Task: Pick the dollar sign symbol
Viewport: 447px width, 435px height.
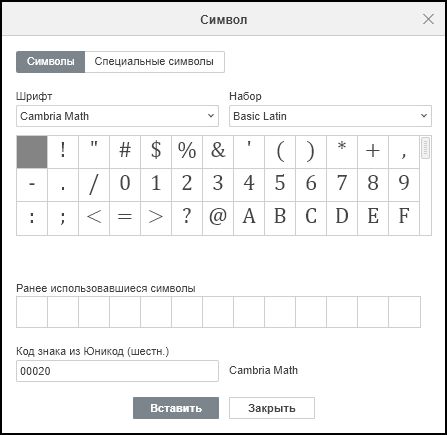Action: (156, 152)
